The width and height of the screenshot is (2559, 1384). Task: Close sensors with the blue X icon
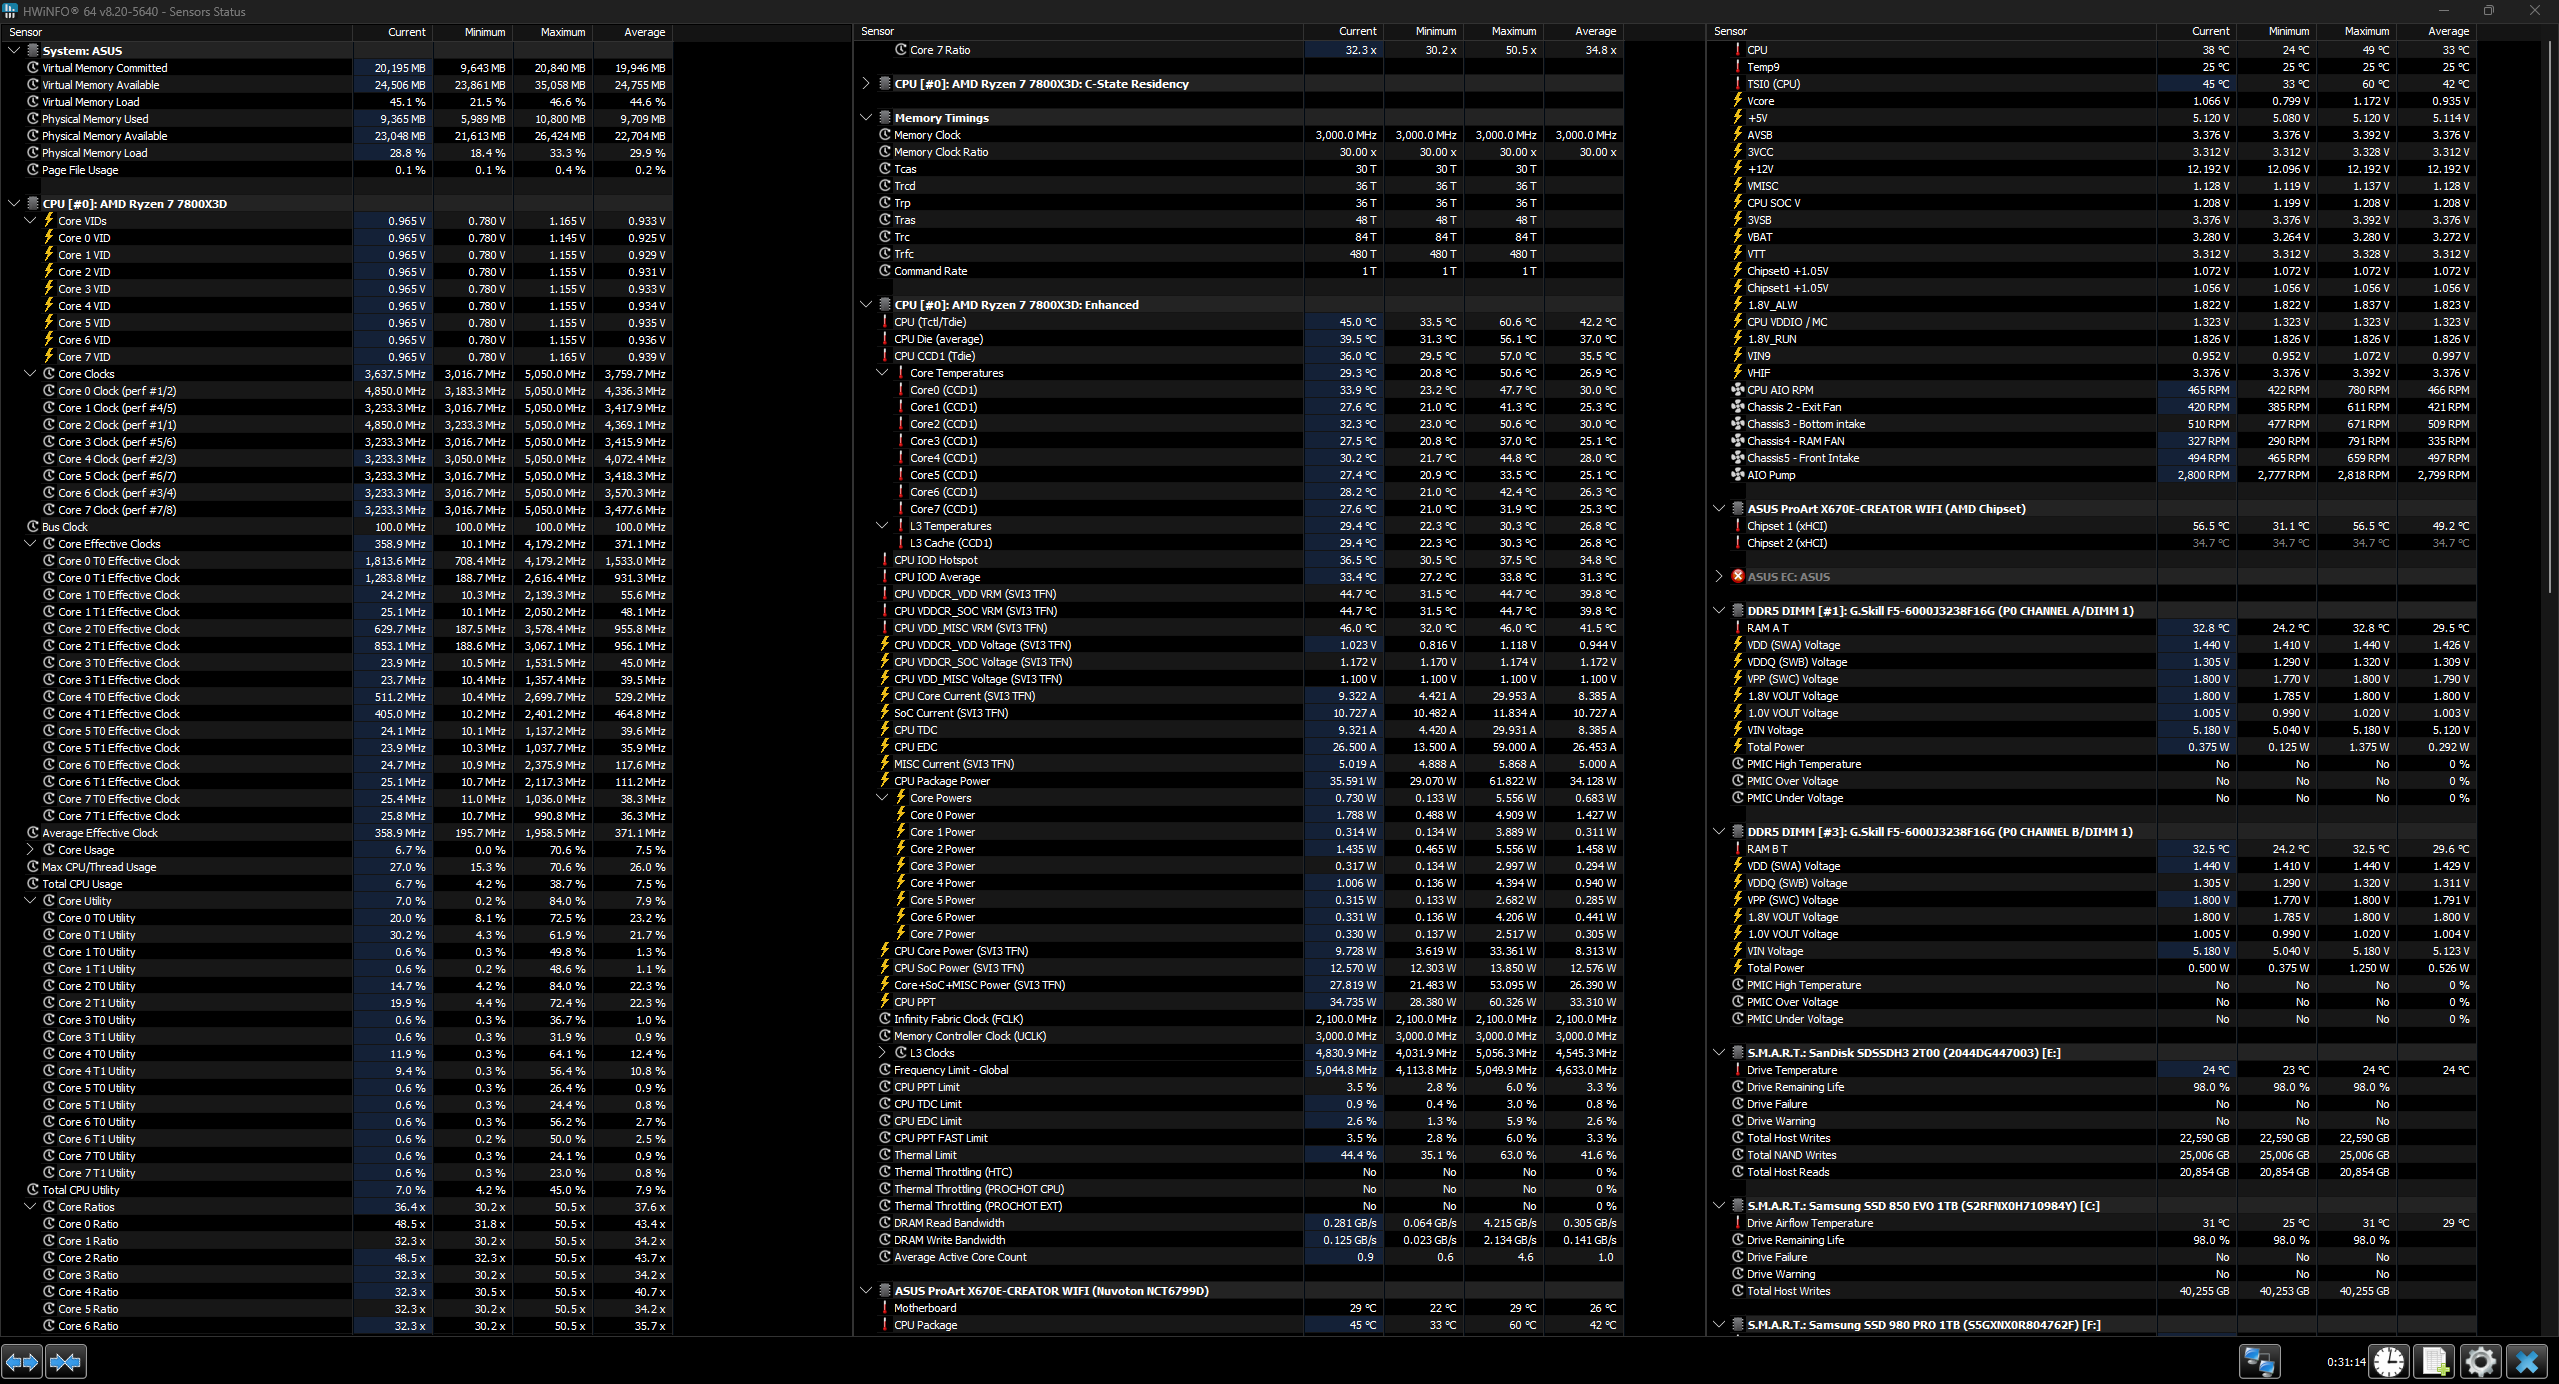click(2527, 1361)
